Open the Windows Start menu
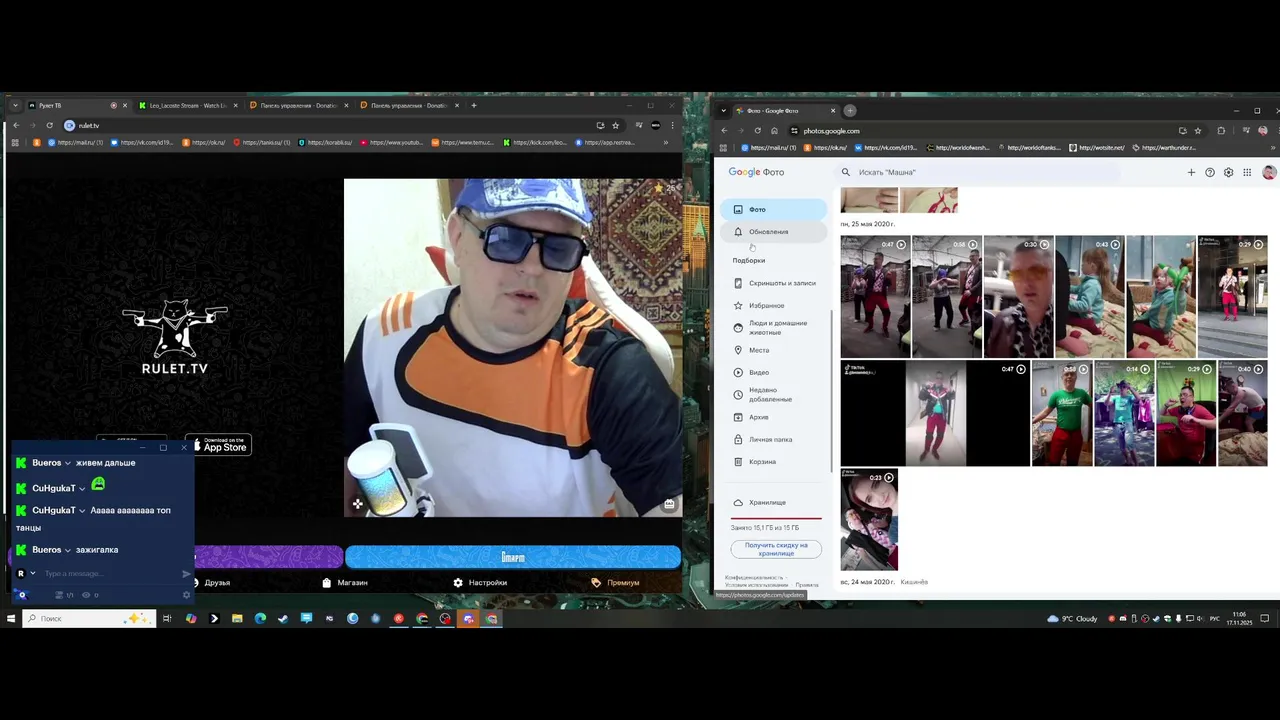Image resolution: width=1280 pixels, height=720 pixels. [11, 619]
